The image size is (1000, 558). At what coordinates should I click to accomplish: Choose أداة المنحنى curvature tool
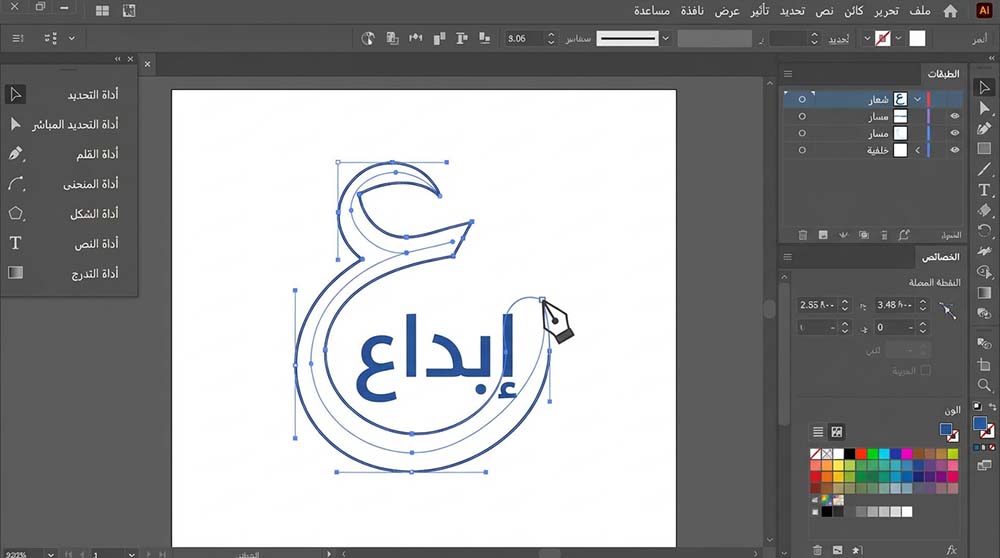pyautogui.click(x=69, y=184)
